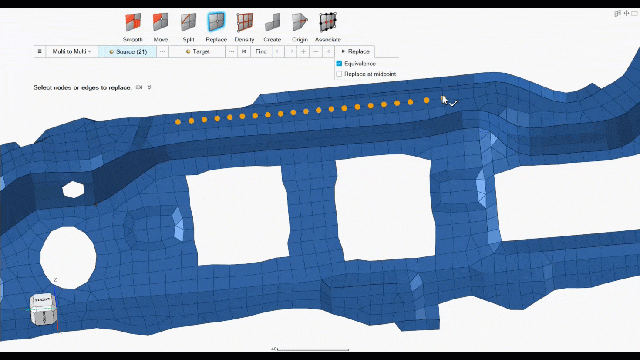Click the Find button in guide bar

261,51
